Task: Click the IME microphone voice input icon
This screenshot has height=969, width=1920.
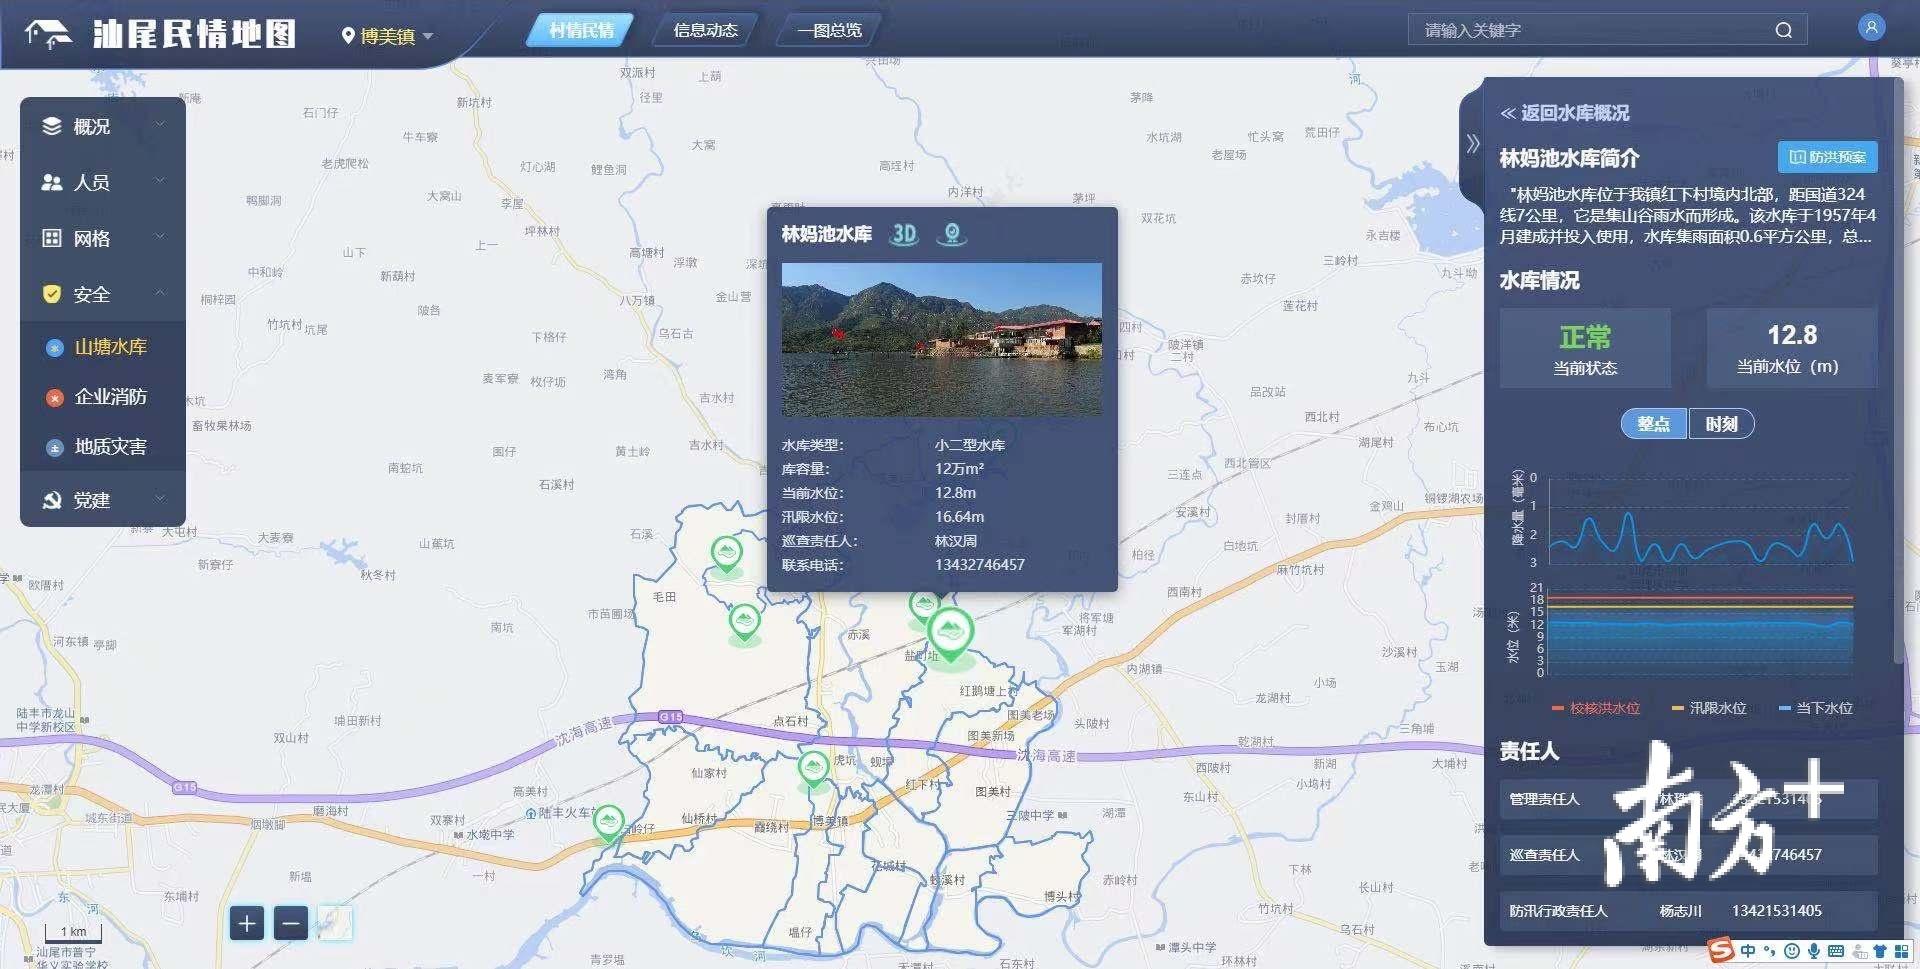Action: pyautogui.click(x=1814, y=951)
